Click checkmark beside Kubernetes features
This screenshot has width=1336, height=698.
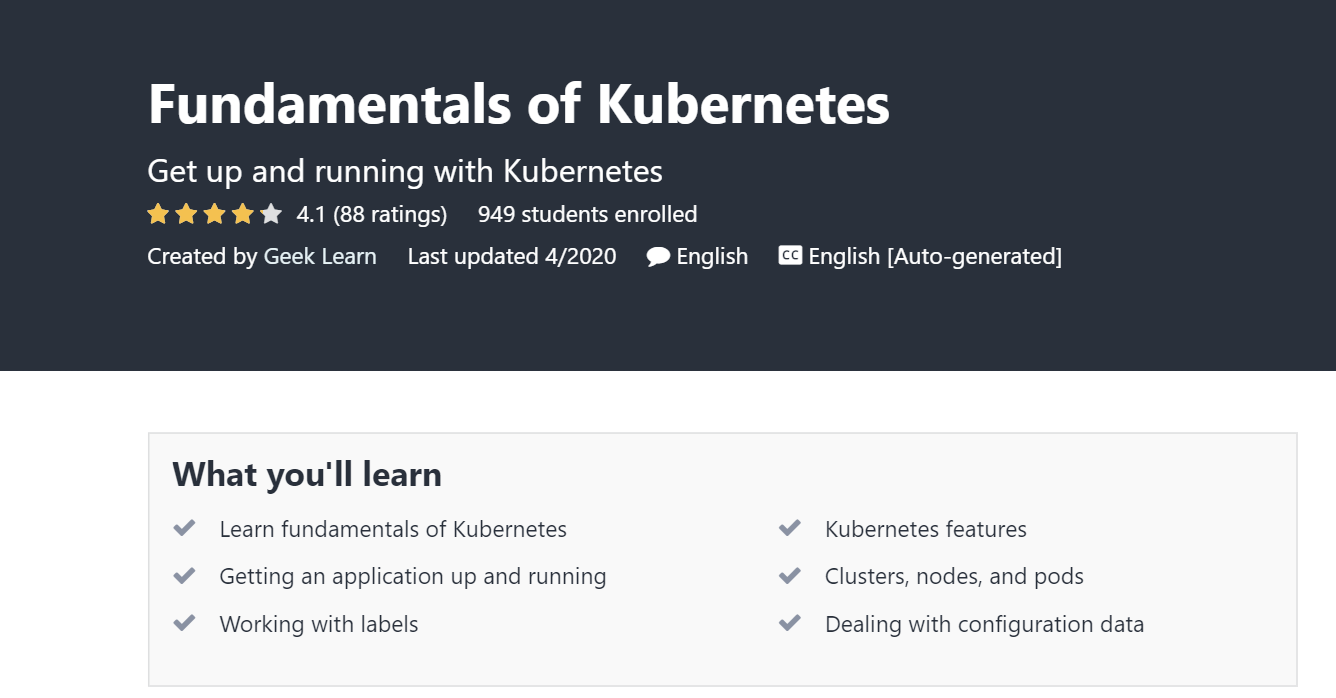coord(790,528)
